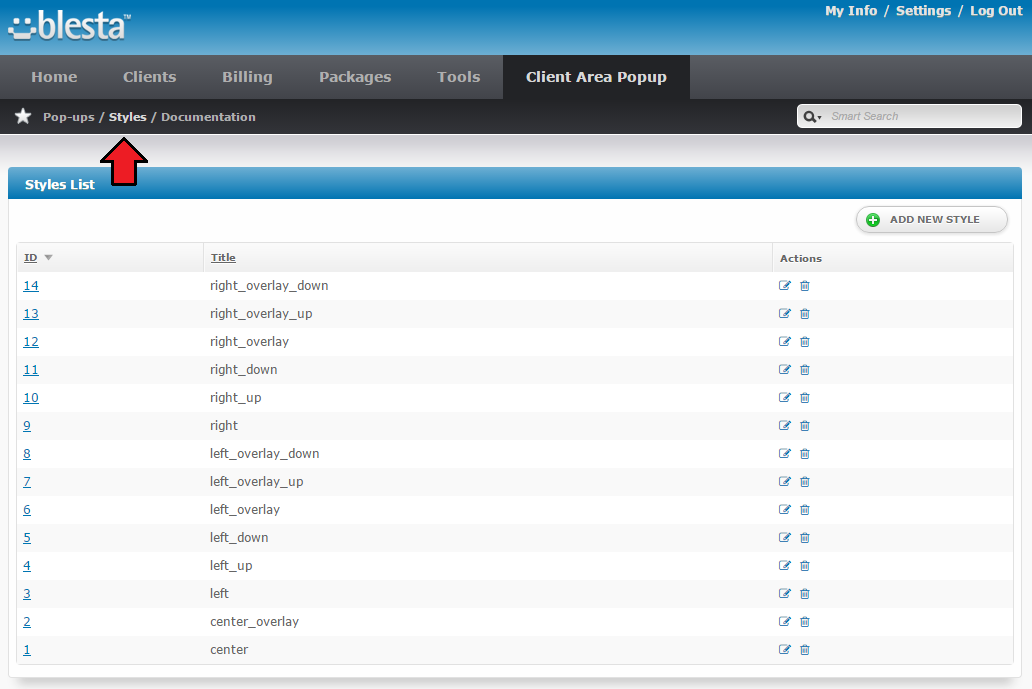Edit the right_down style

(785, 369)
